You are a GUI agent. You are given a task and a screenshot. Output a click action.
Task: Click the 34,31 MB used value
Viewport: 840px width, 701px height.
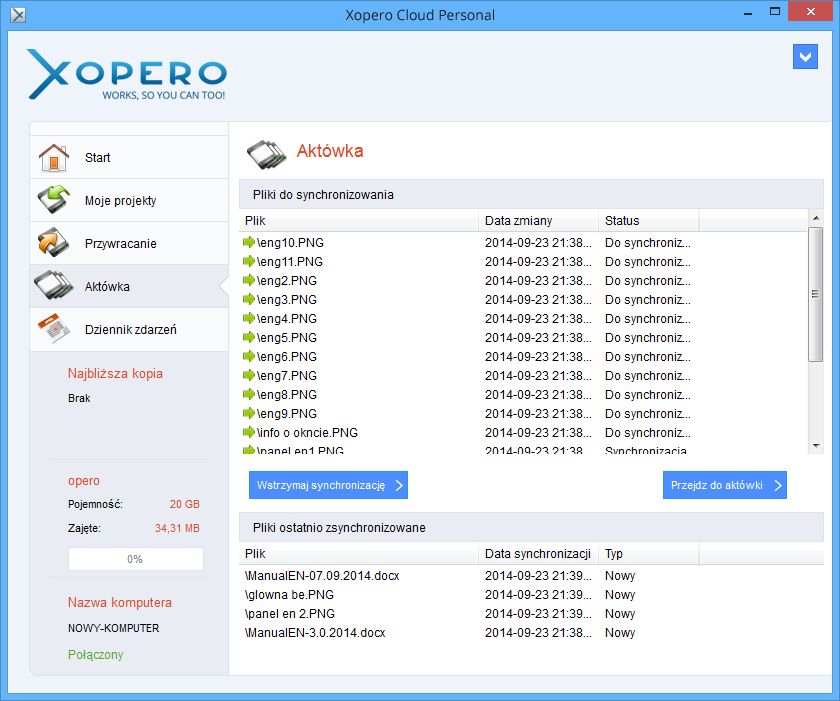pyautogui.click(x=177, y=529)
